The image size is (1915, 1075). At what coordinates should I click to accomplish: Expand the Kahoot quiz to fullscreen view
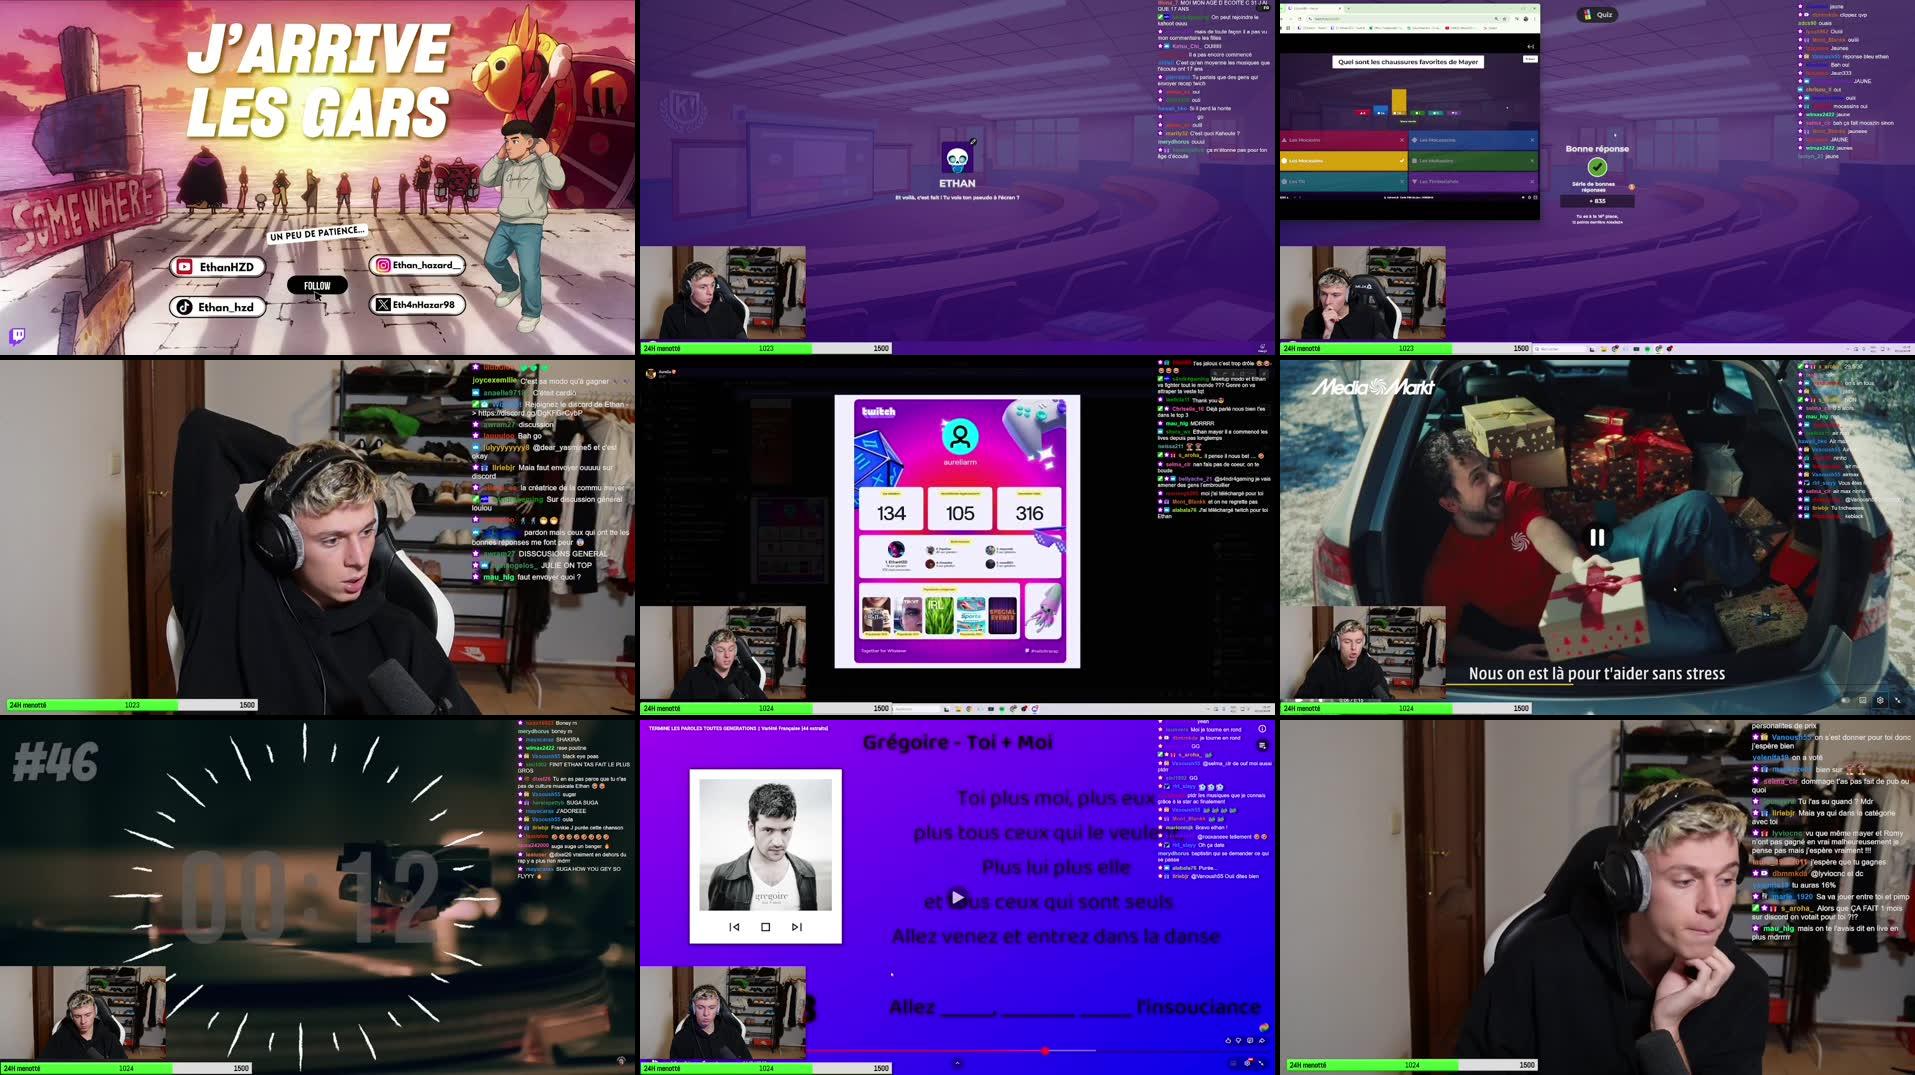pos(1535,197)
